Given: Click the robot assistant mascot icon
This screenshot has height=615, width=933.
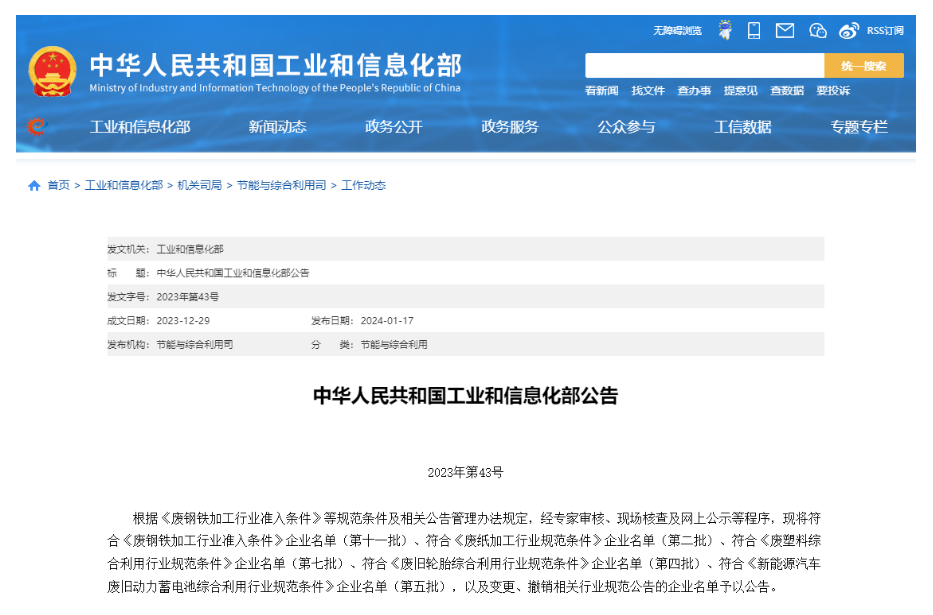Looking at the screenshot, I should [x=725, y=31].
